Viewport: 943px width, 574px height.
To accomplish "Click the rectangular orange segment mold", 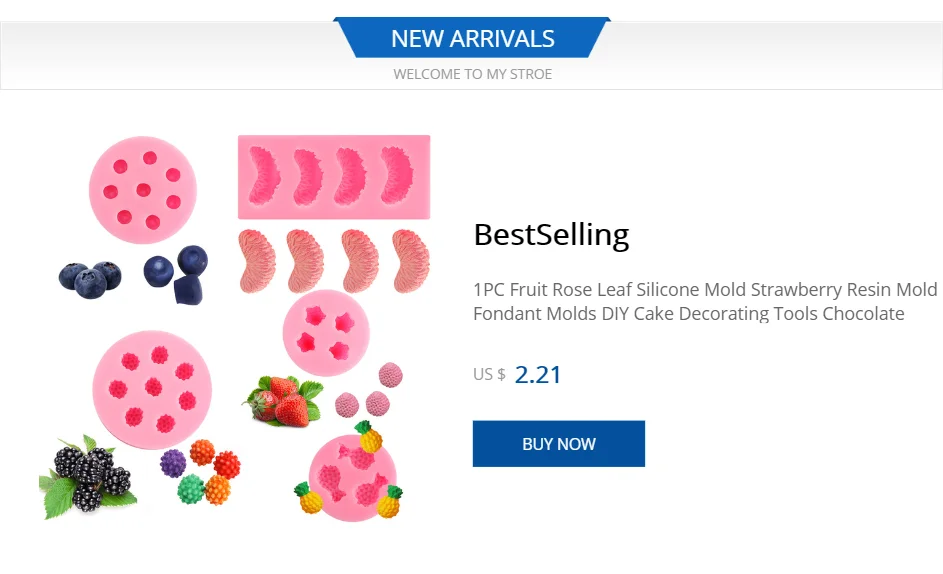I will coord(334,176).
